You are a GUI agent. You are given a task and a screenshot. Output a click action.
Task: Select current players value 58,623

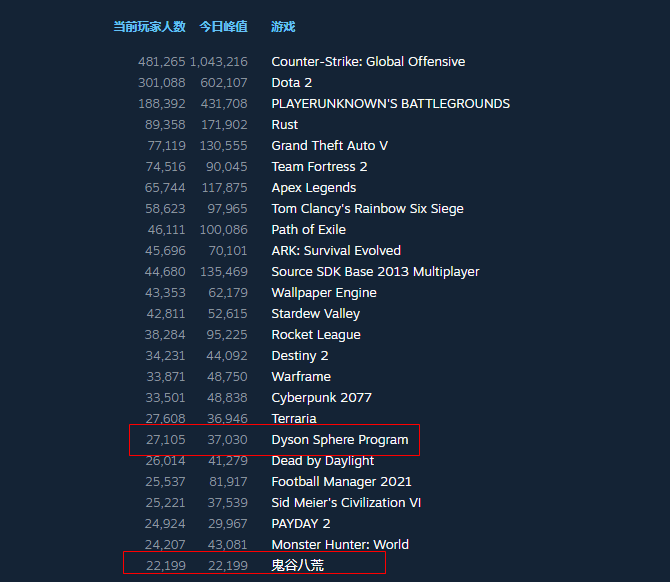165,209
